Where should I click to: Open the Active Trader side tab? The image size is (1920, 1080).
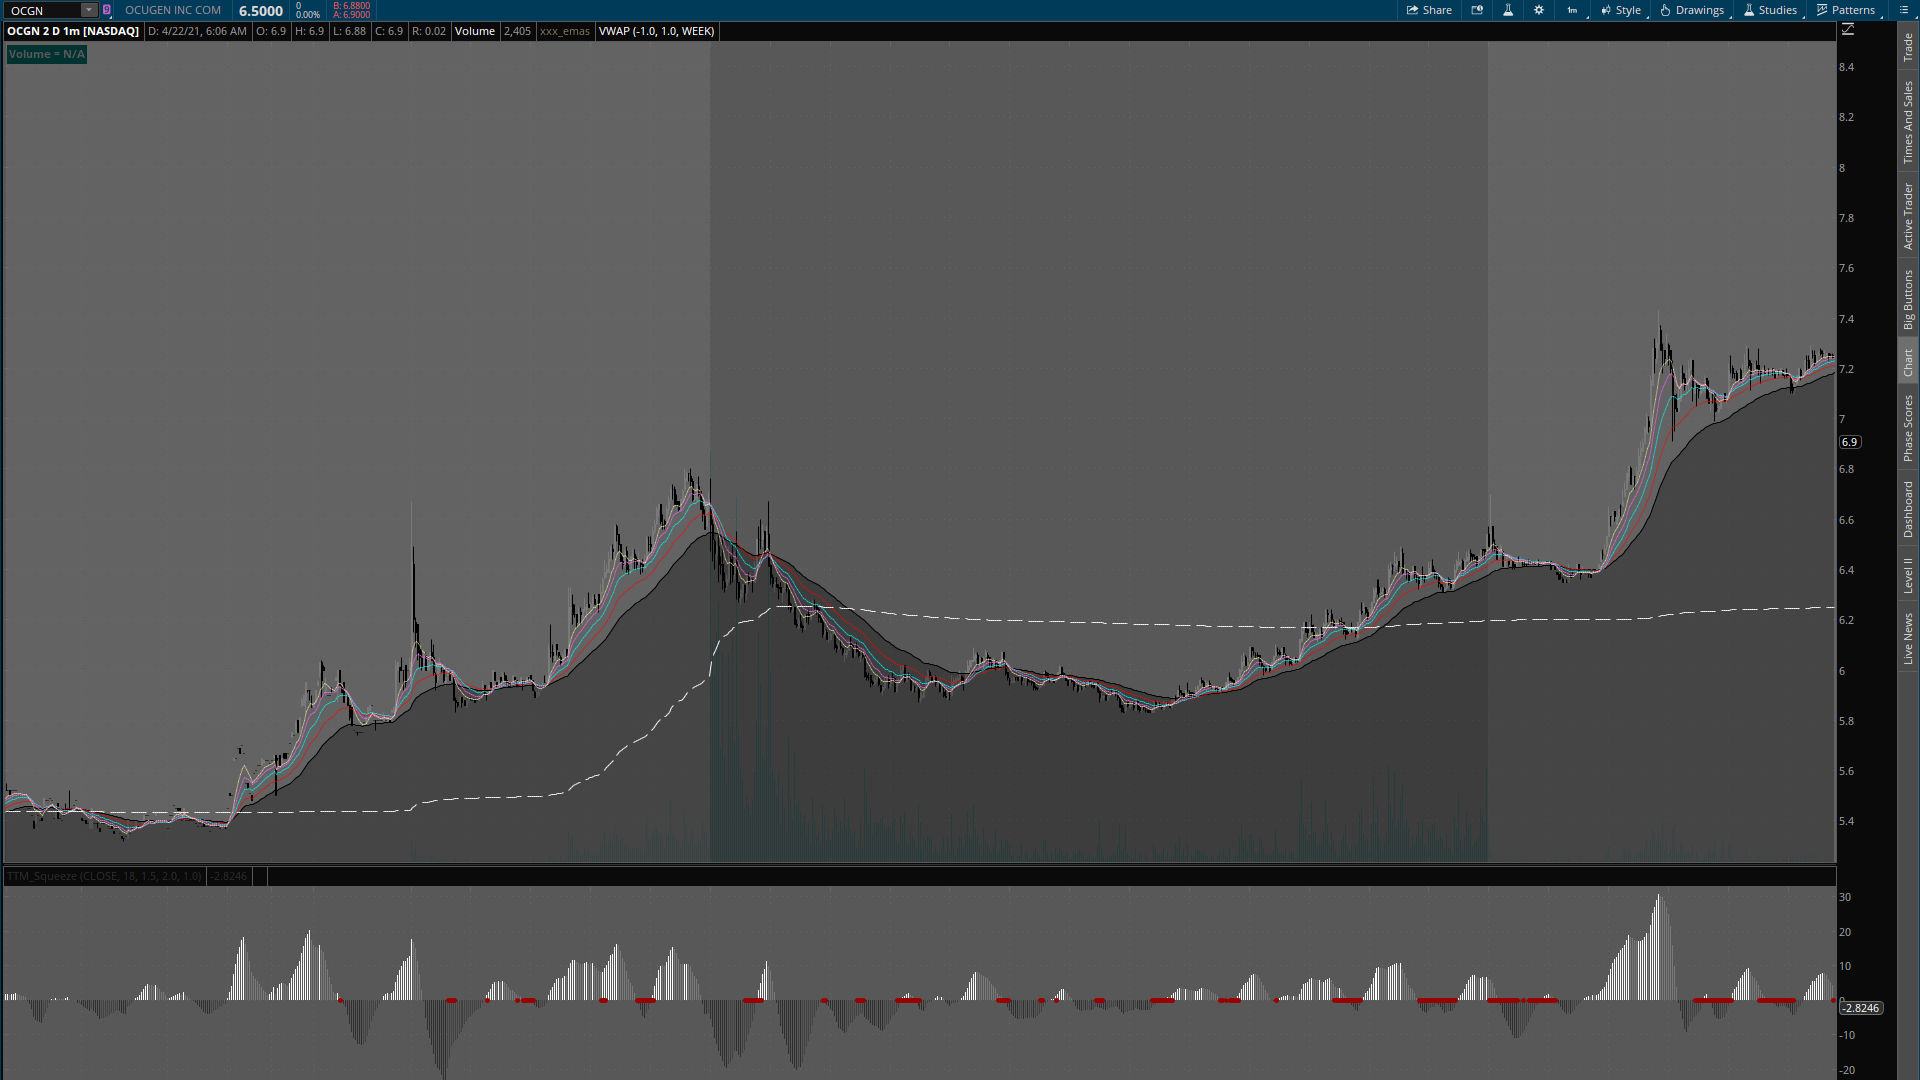pos(1908,216)
